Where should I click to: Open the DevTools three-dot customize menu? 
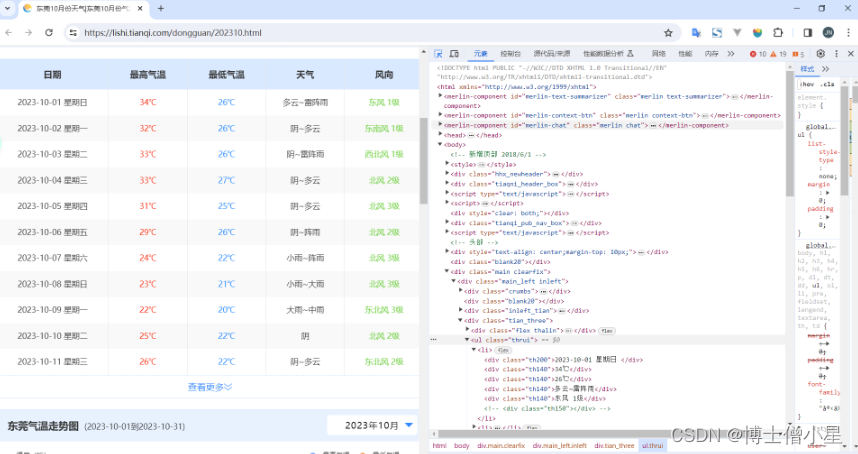(836, 54)
